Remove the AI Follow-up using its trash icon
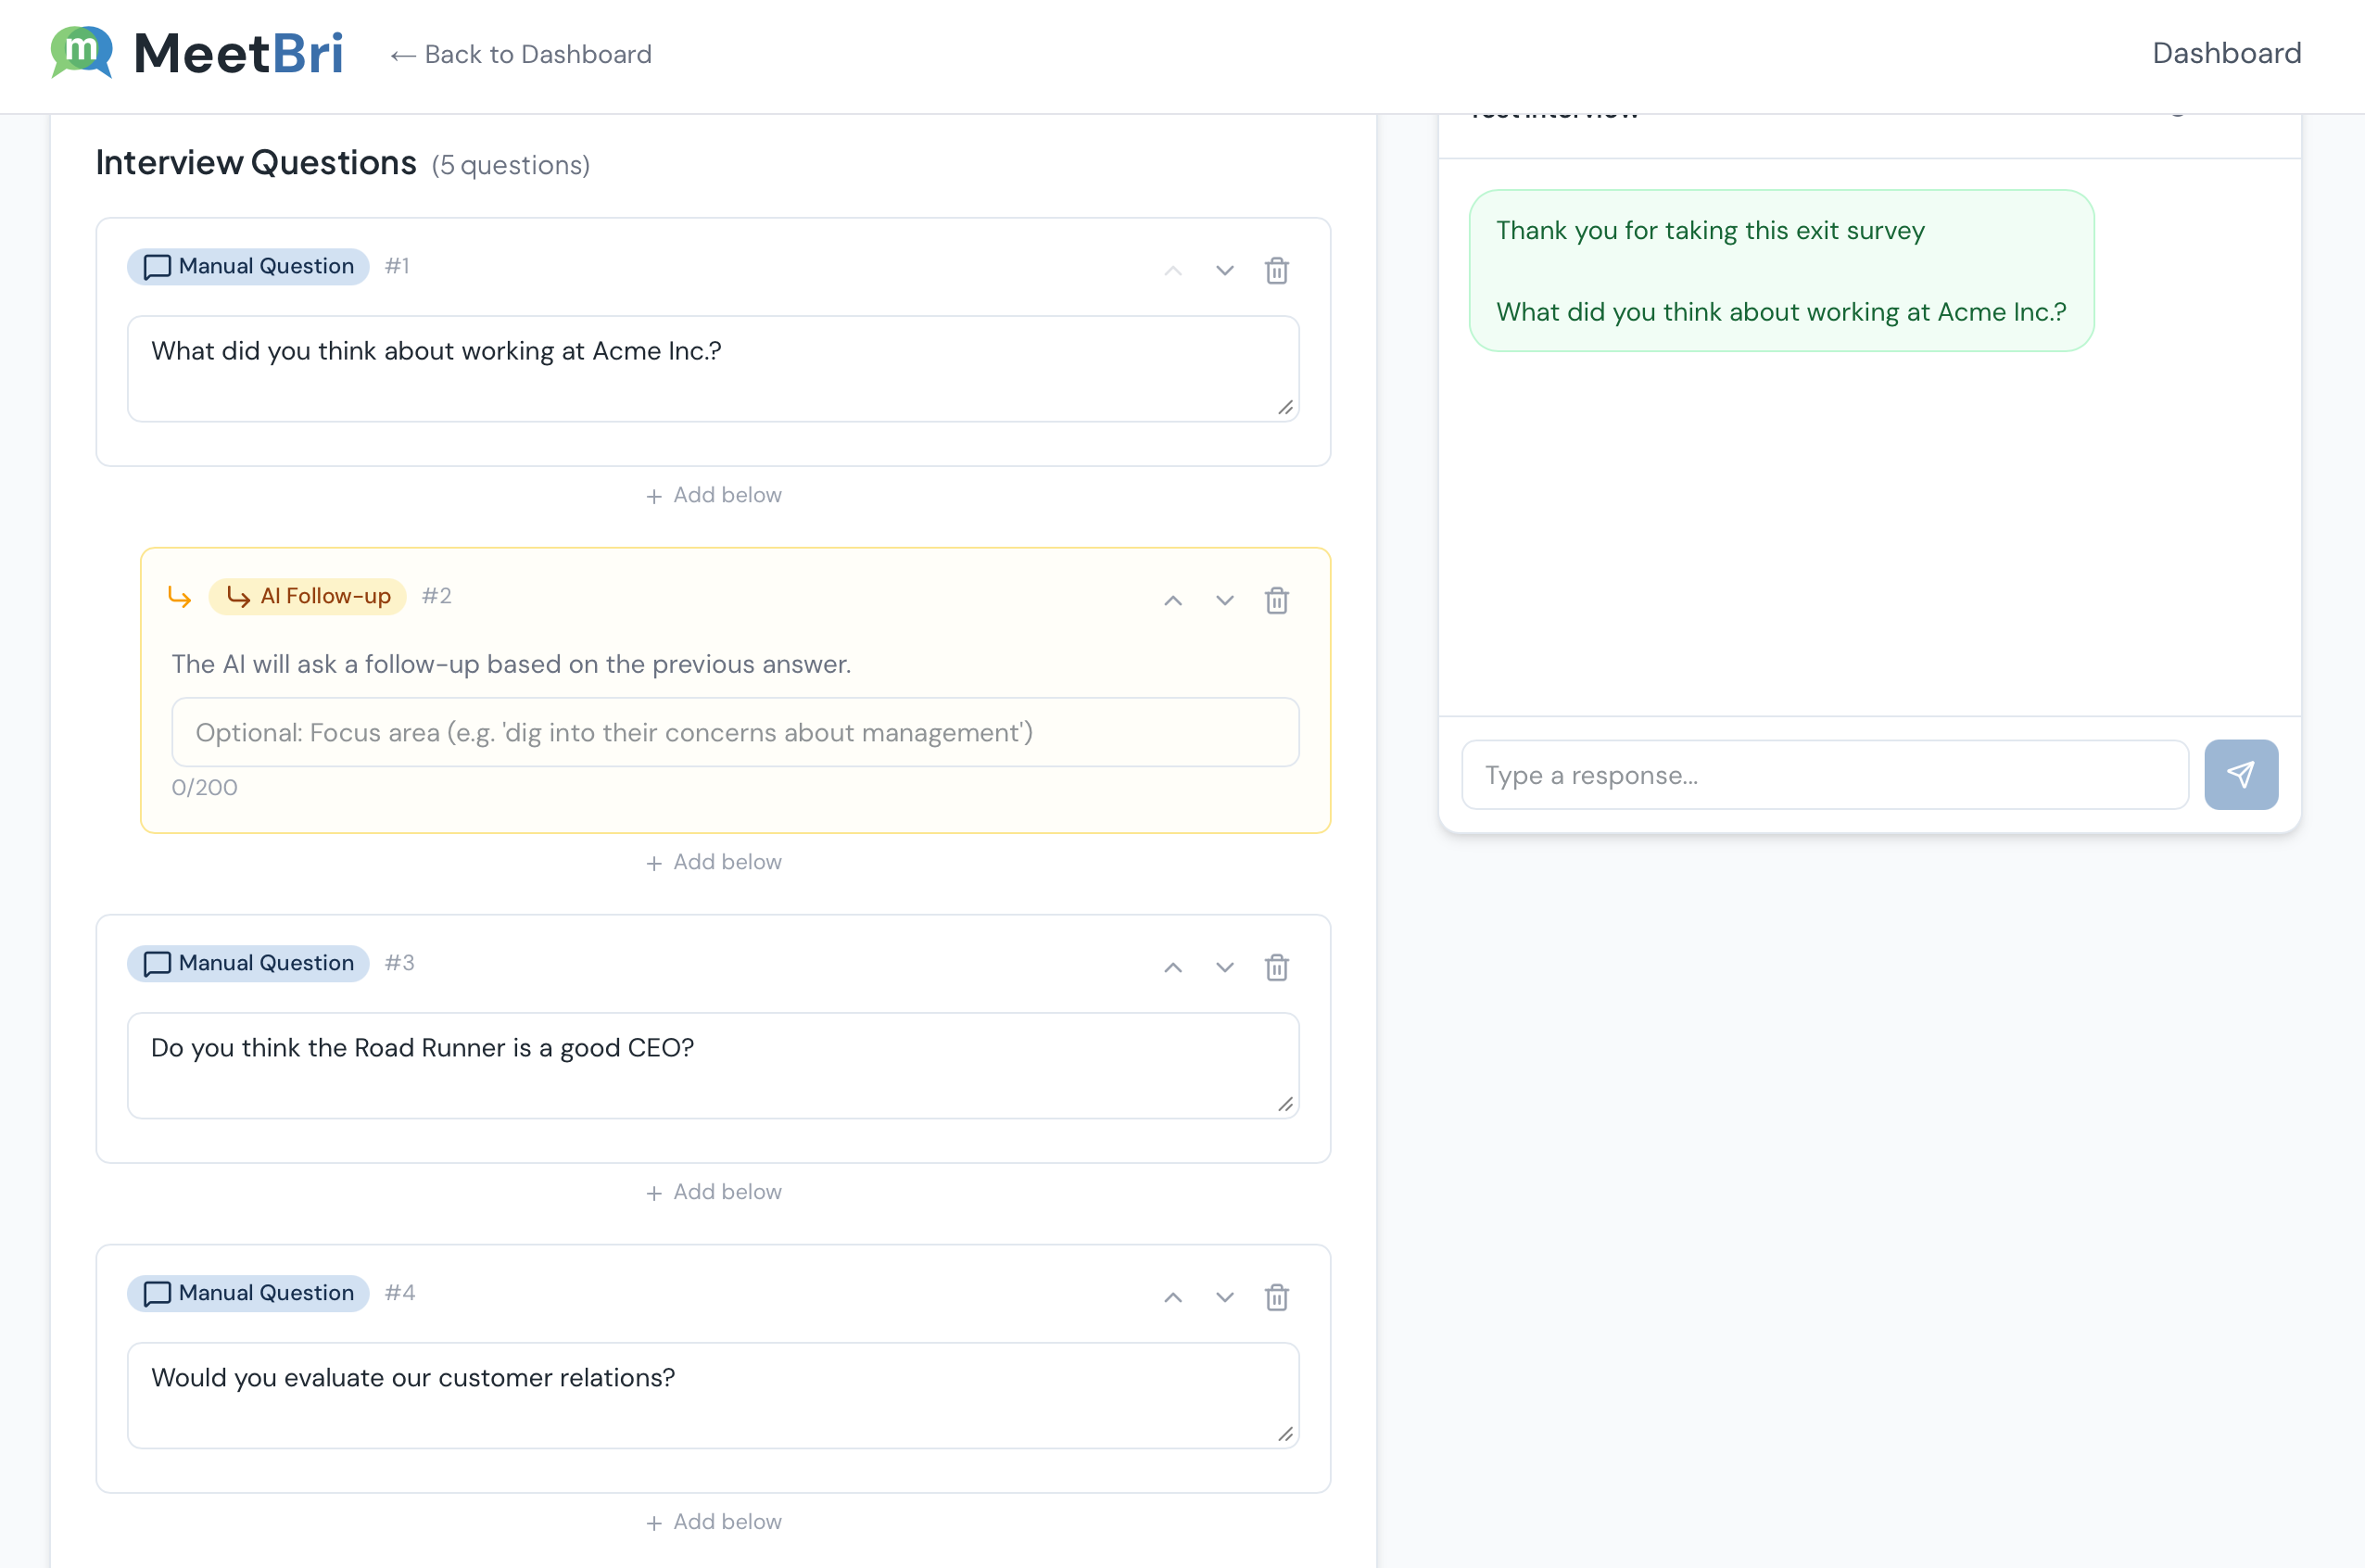Screen dimensions: 2365x1568 (x=1276, y=600)
